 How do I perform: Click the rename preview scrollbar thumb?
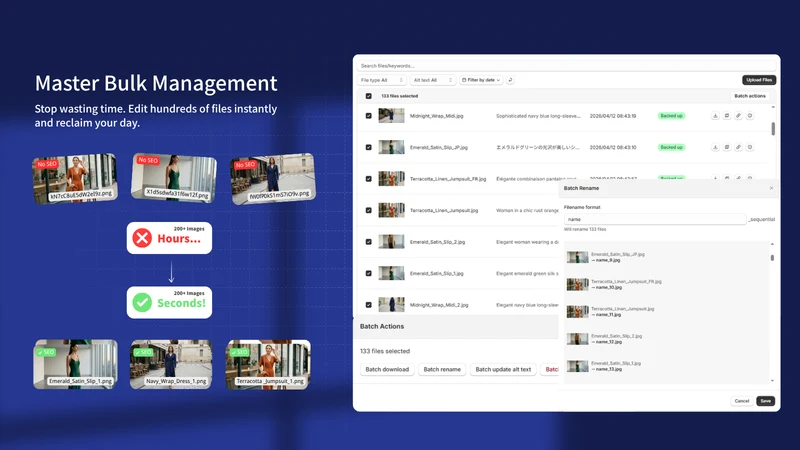[772, 258]
